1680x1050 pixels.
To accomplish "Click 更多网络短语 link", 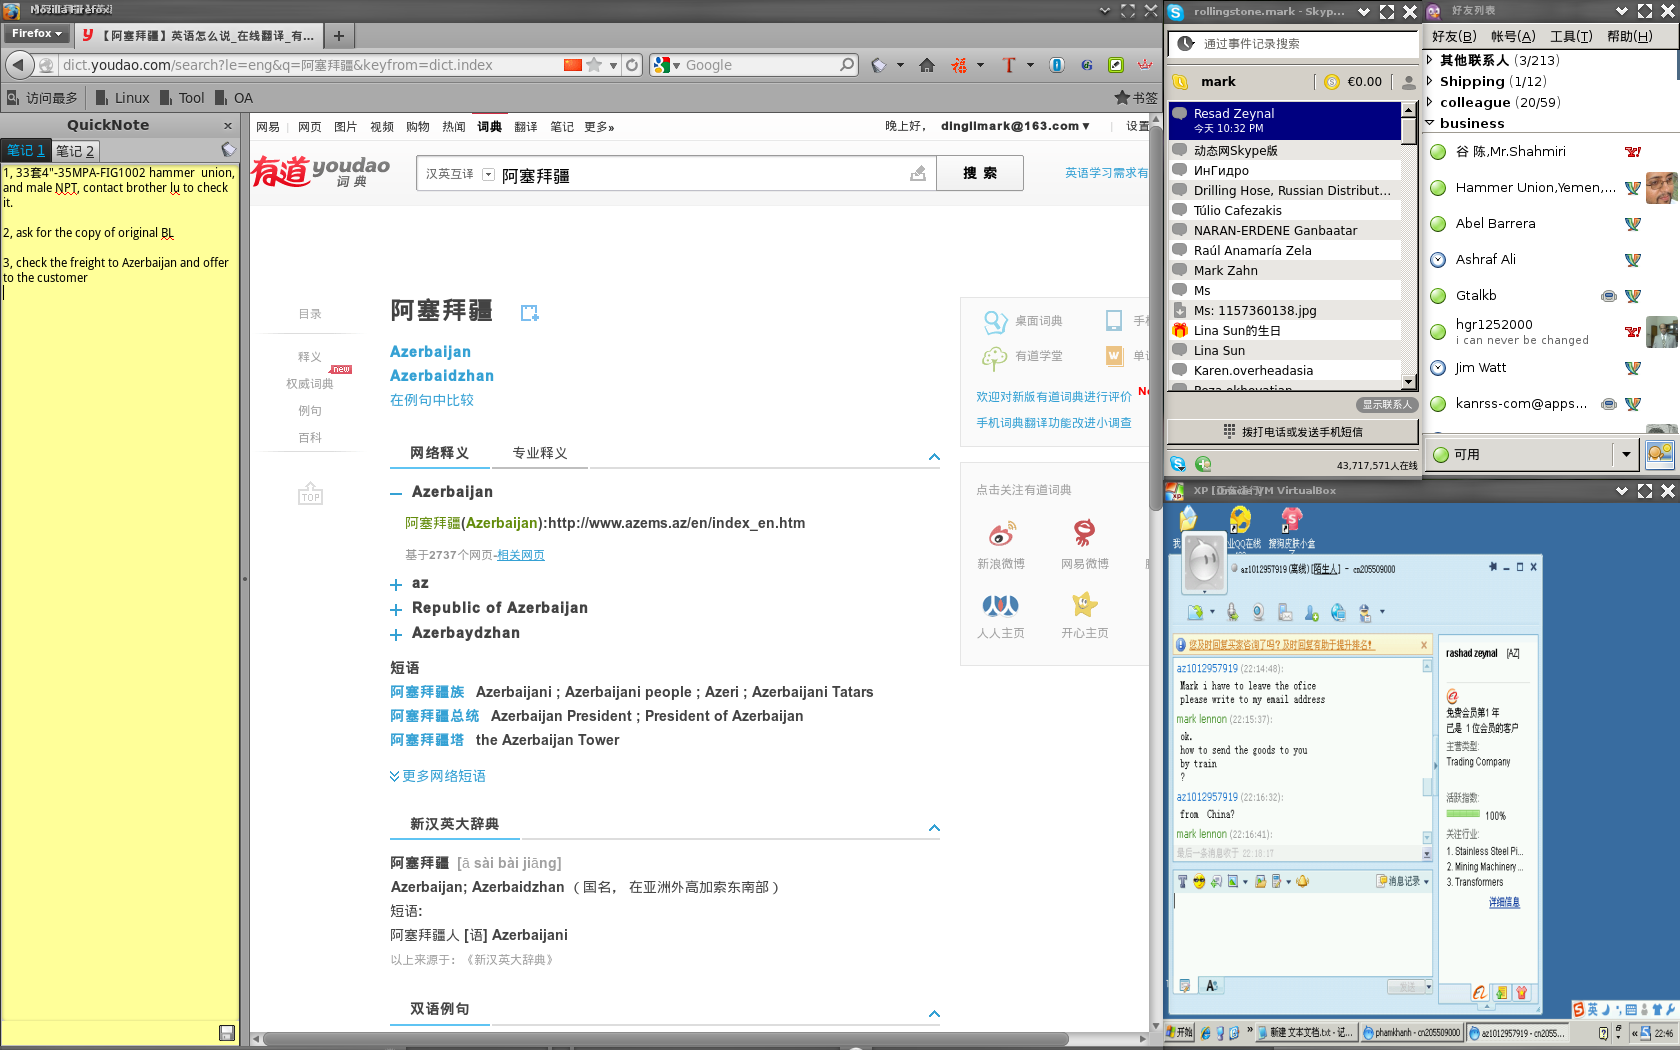I will (438, 776).
